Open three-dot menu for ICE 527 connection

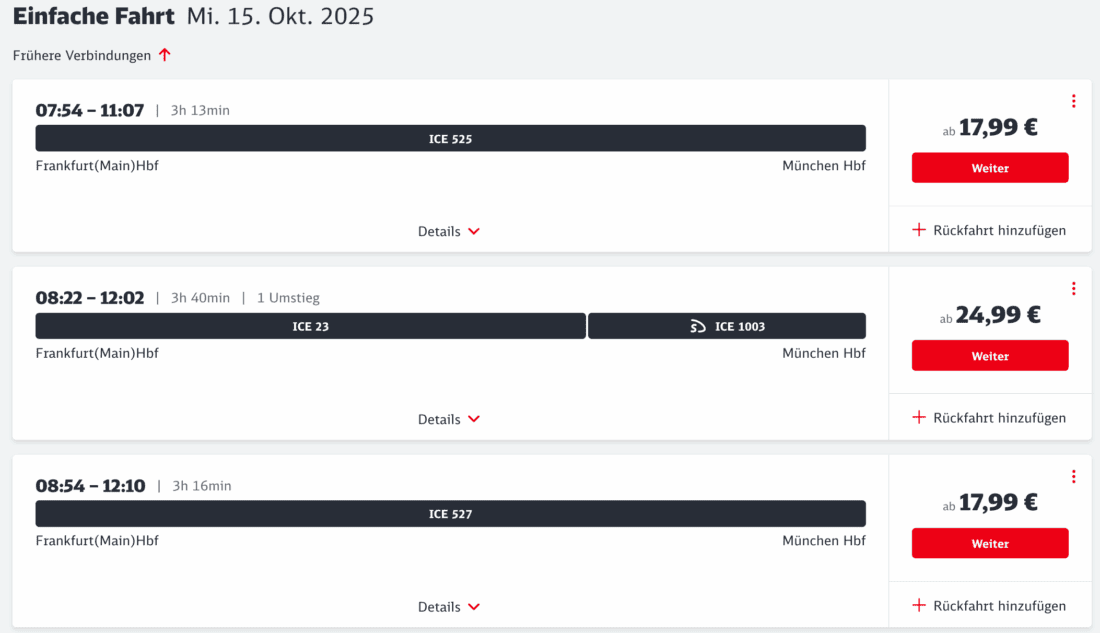pyautogui.click(x=1073, y=477)
